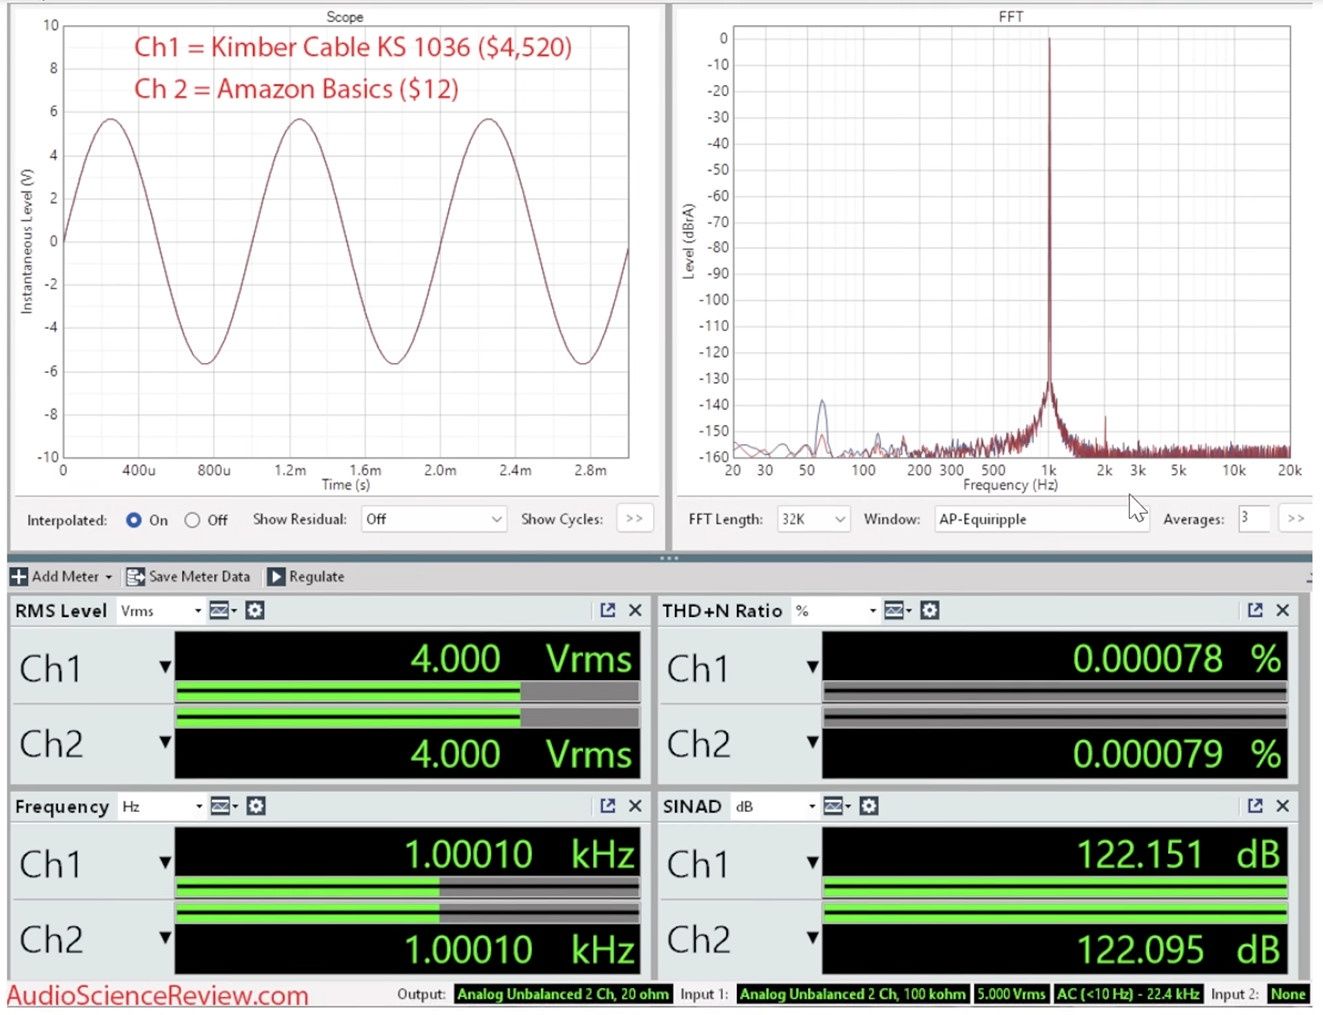Click Frequency Ch1 bar graph
Viewport: 1323px width, 1015px height.
pyautogui.click(x=407, y=887)
